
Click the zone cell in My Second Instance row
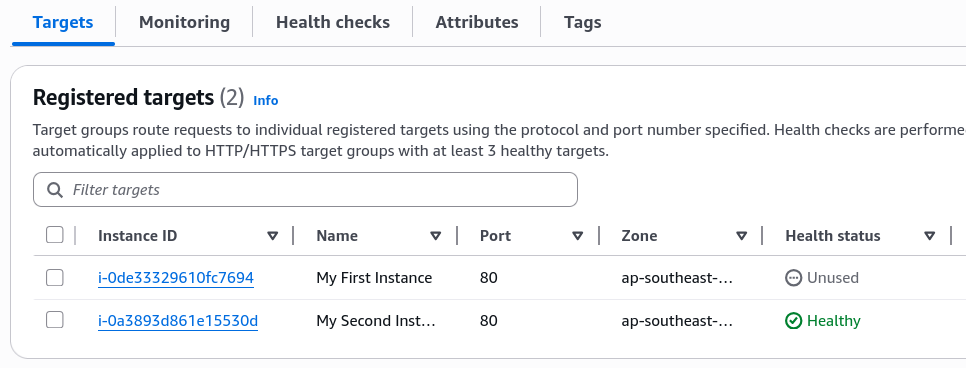coord(677,321)
